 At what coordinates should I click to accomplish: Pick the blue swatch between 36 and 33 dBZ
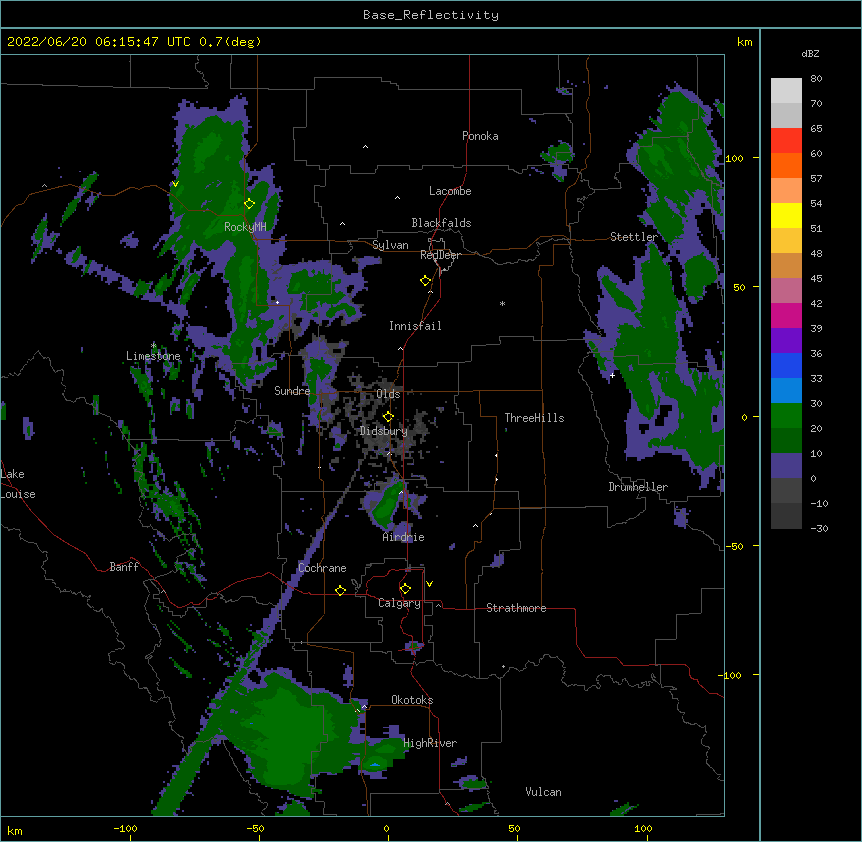[x=786, y=365]
